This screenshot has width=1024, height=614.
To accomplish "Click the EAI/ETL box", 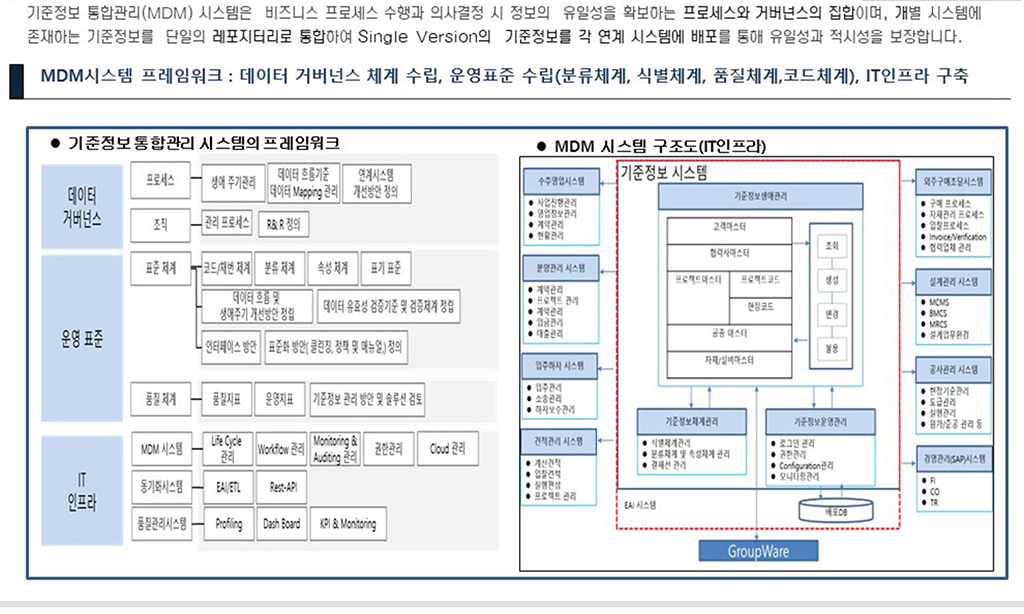I will point(228,487).
